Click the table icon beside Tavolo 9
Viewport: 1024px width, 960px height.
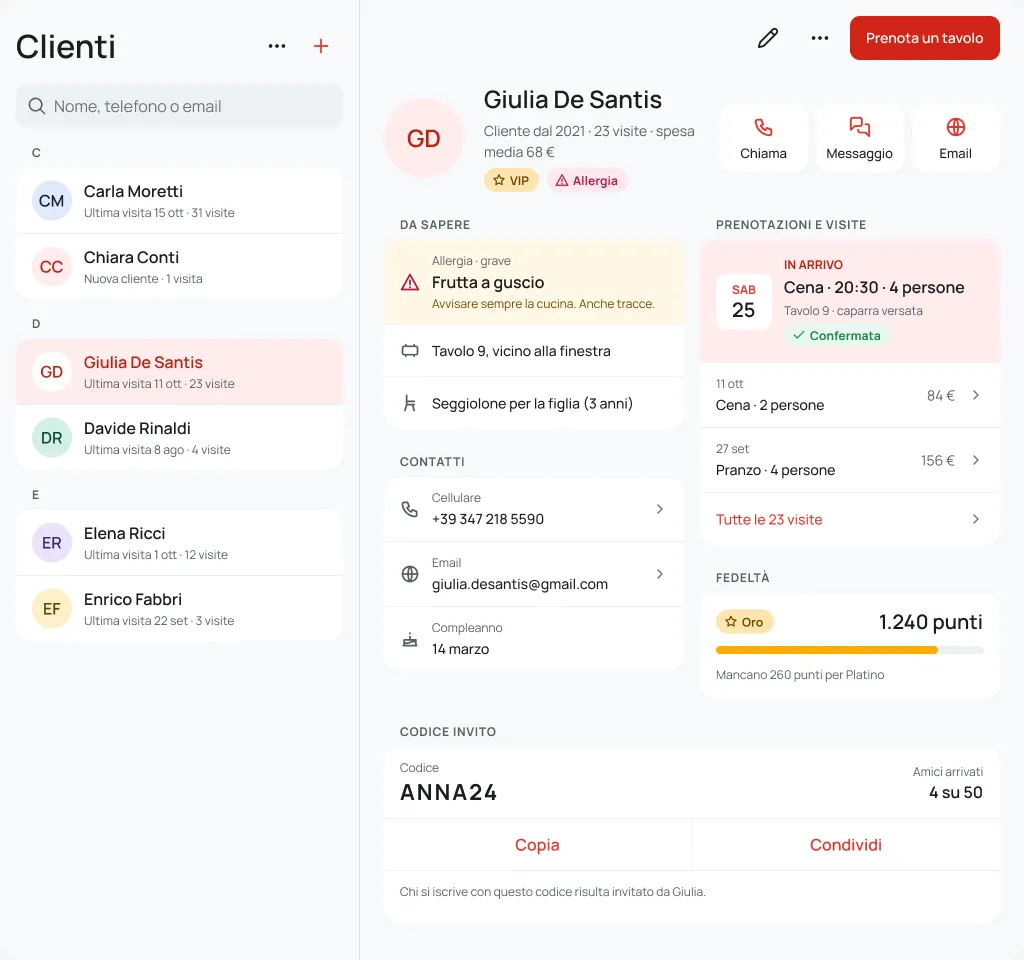[x=410, y=351]
